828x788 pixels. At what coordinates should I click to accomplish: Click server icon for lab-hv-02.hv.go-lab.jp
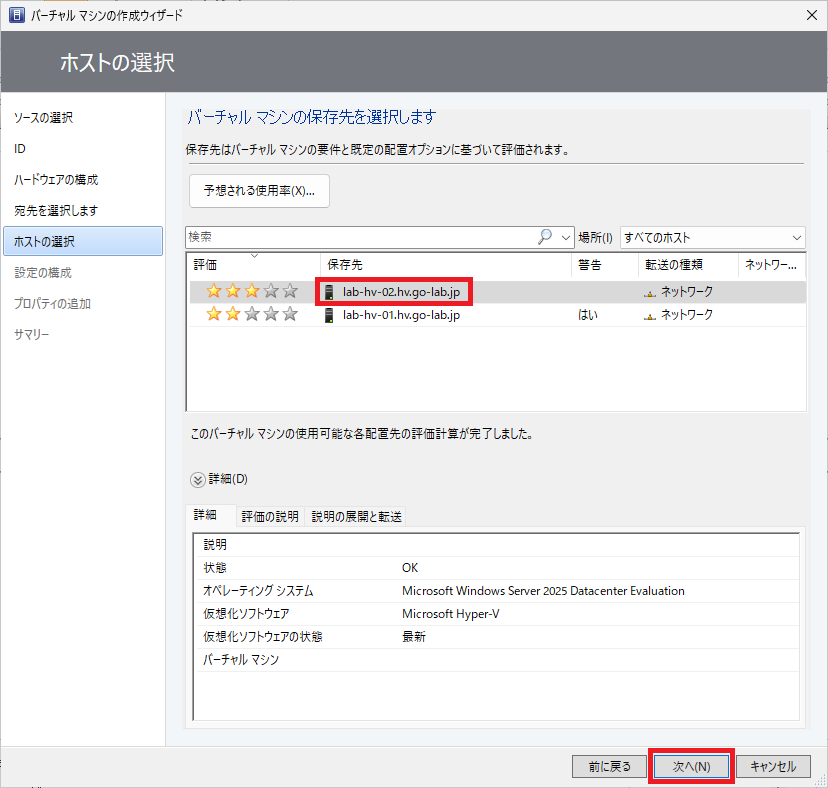click(329, 292)
